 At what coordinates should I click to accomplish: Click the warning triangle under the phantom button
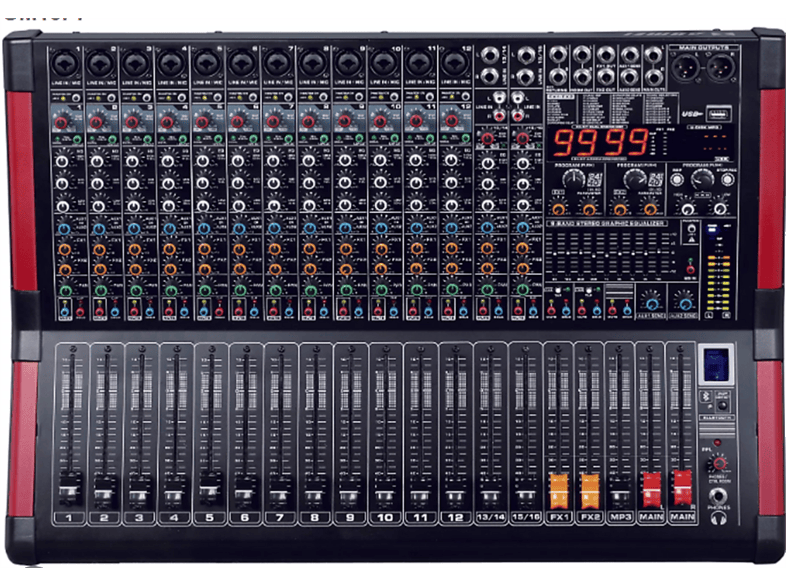point(691,240)
